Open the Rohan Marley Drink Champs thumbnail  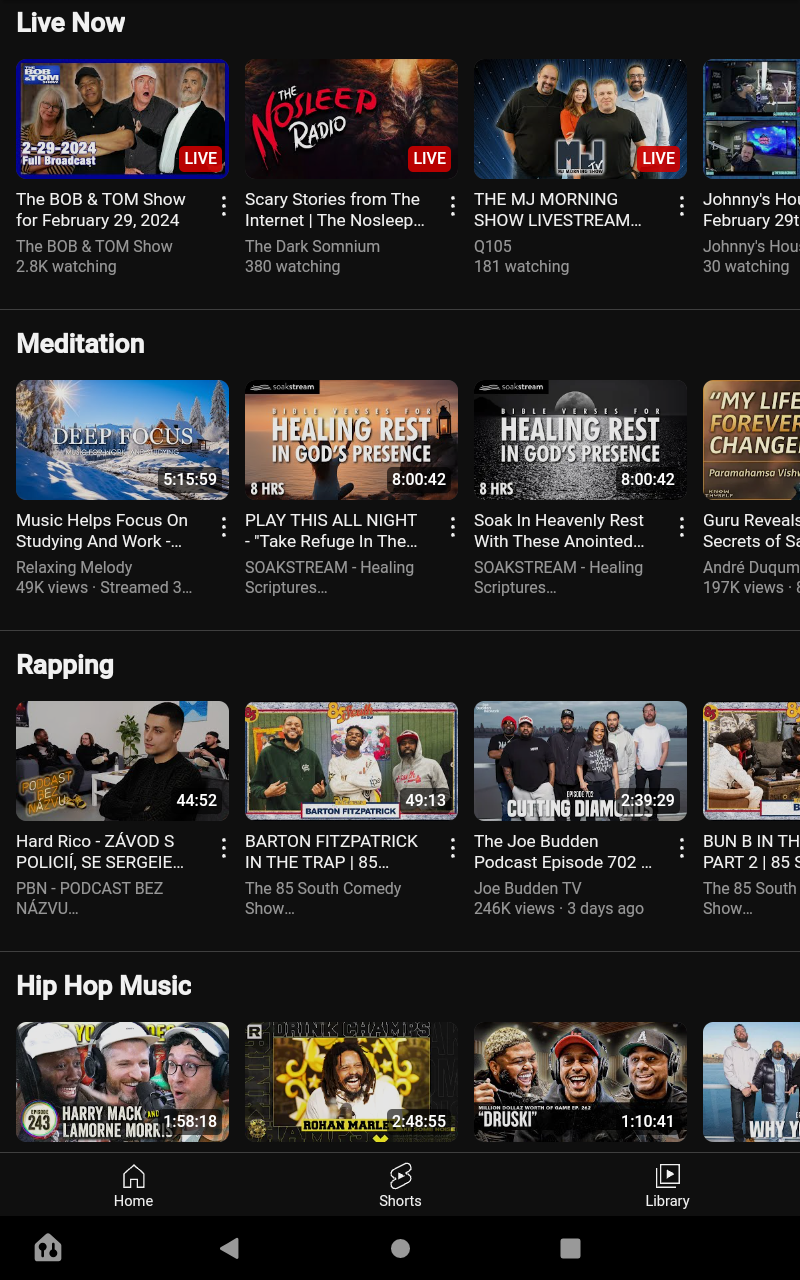[351, 1081]
